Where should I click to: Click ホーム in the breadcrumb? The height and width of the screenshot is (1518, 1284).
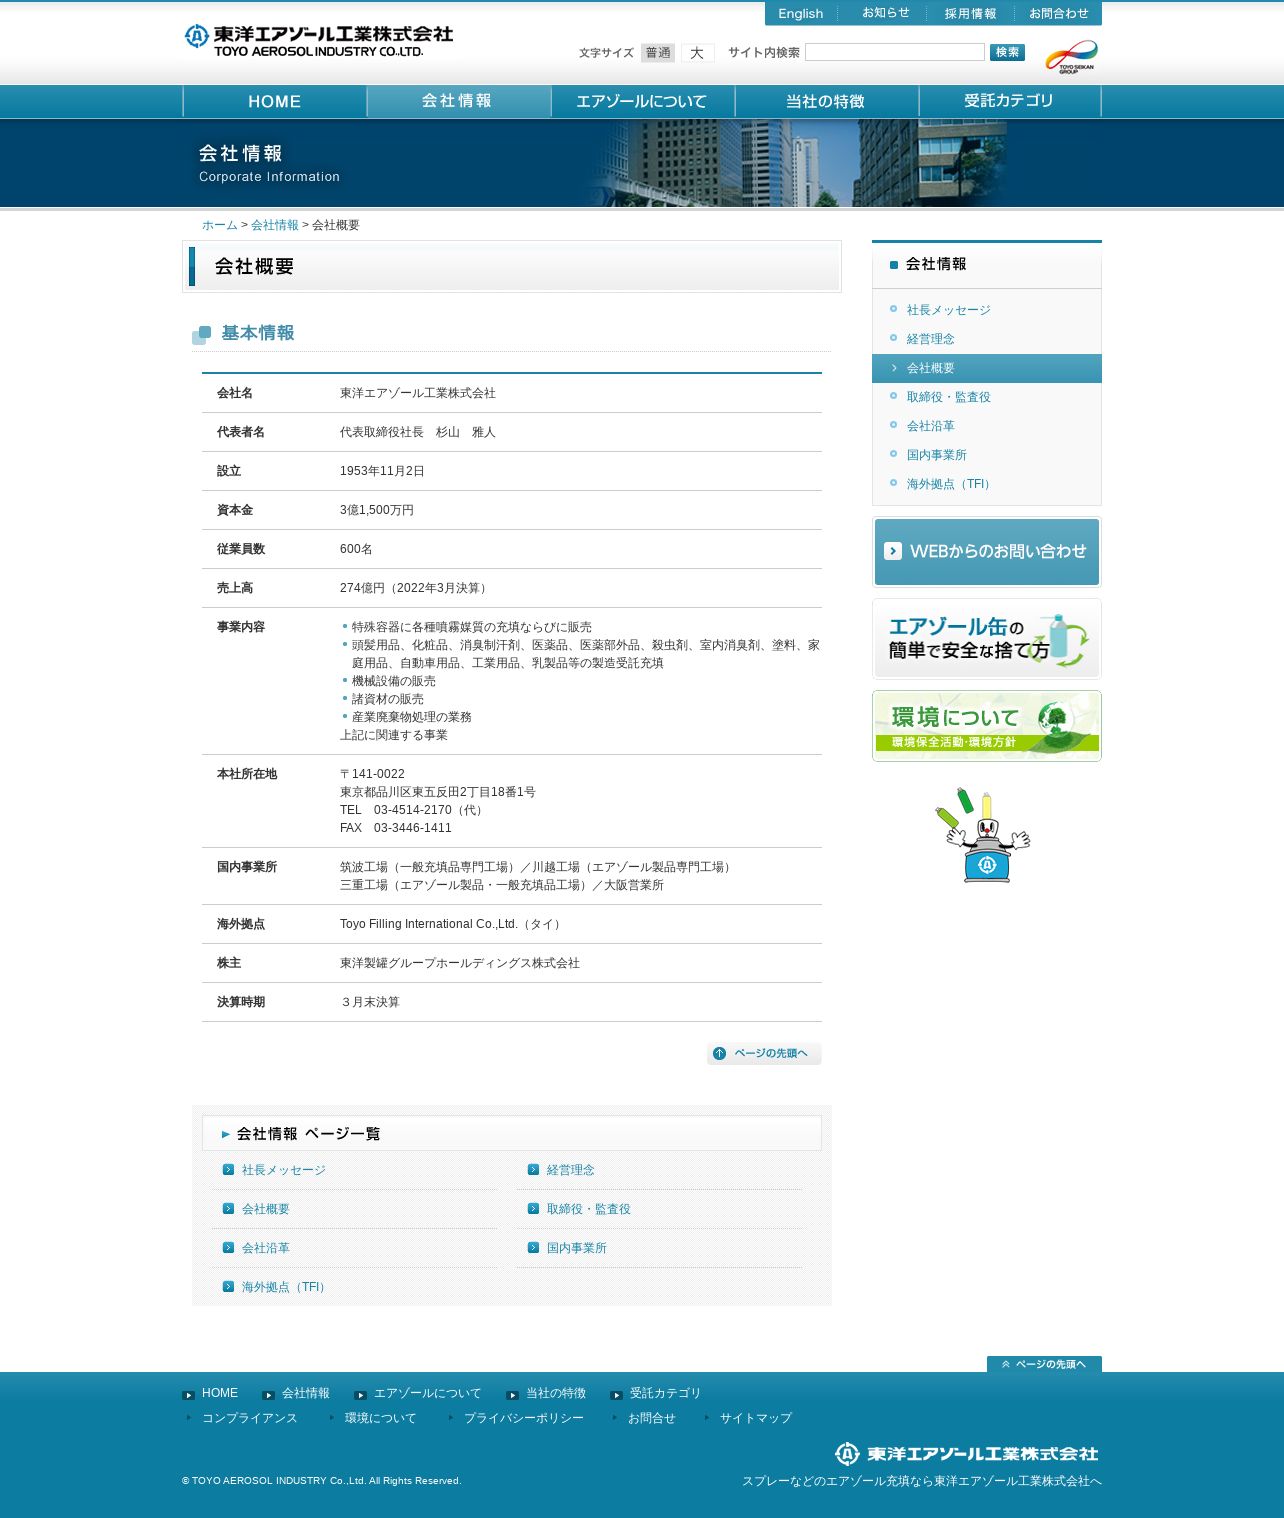220,225
